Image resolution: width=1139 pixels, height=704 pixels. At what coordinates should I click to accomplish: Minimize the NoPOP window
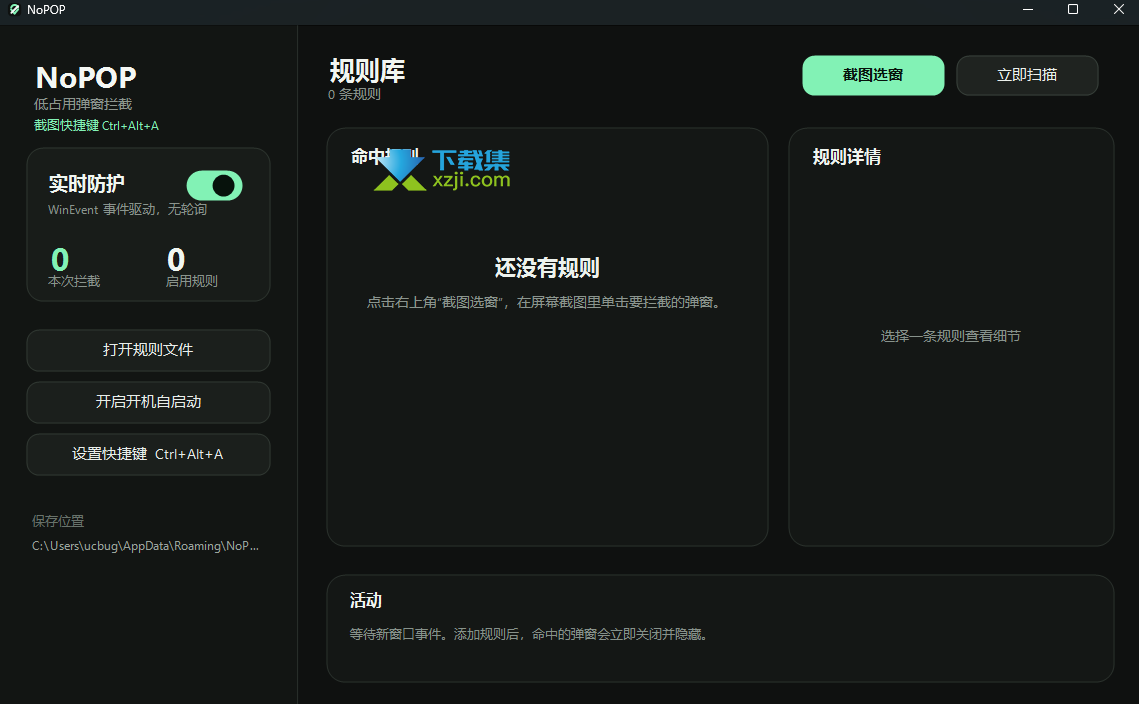(x=1028, y=9)
